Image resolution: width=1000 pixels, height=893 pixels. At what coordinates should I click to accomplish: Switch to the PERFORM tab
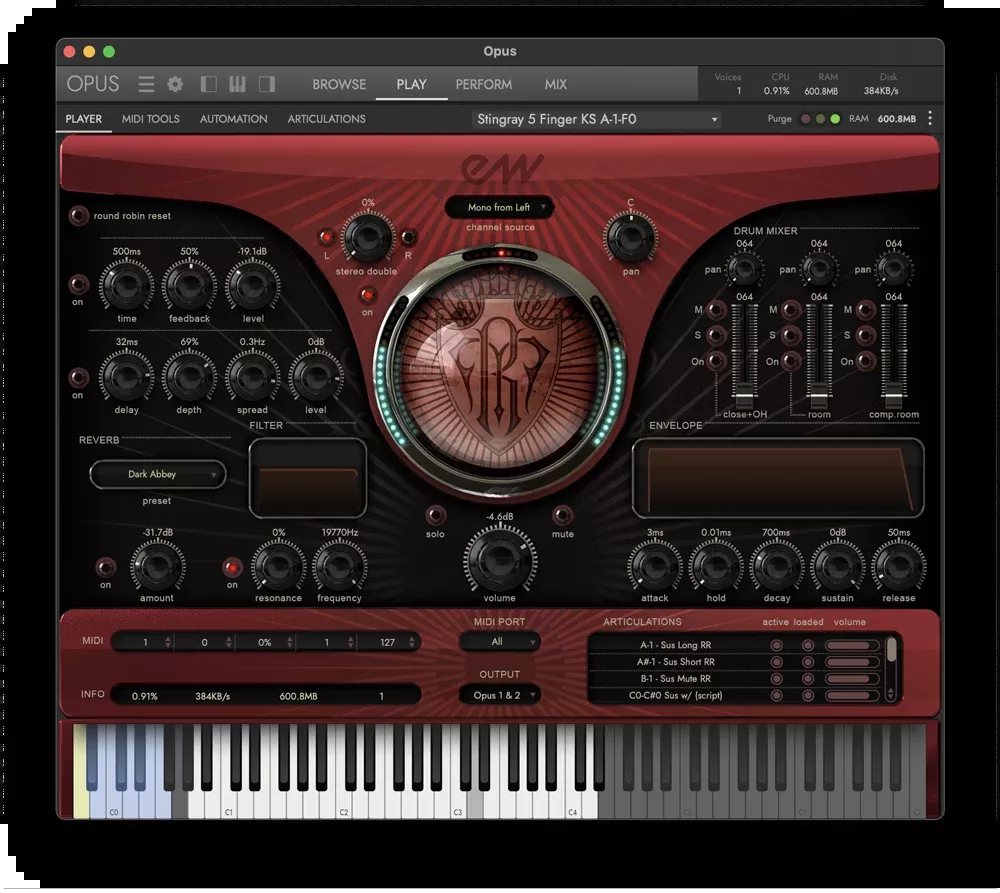tap(483, 84)
